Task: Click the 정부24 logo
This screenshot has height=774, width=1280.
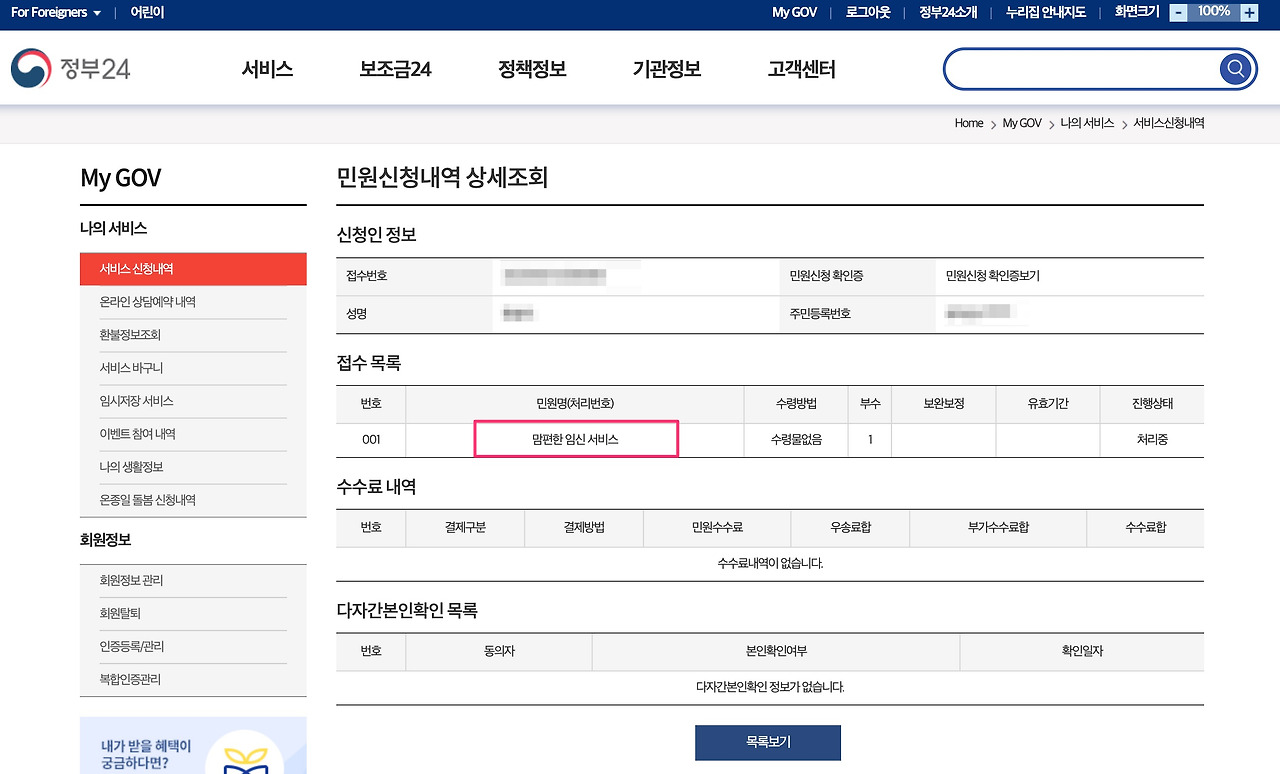Action: 71,69
